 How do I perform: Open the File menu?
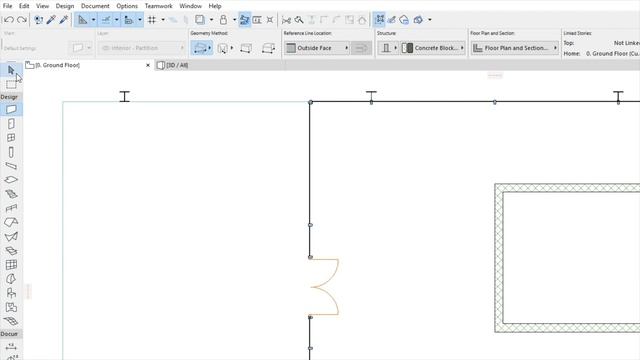pos(7,6)
